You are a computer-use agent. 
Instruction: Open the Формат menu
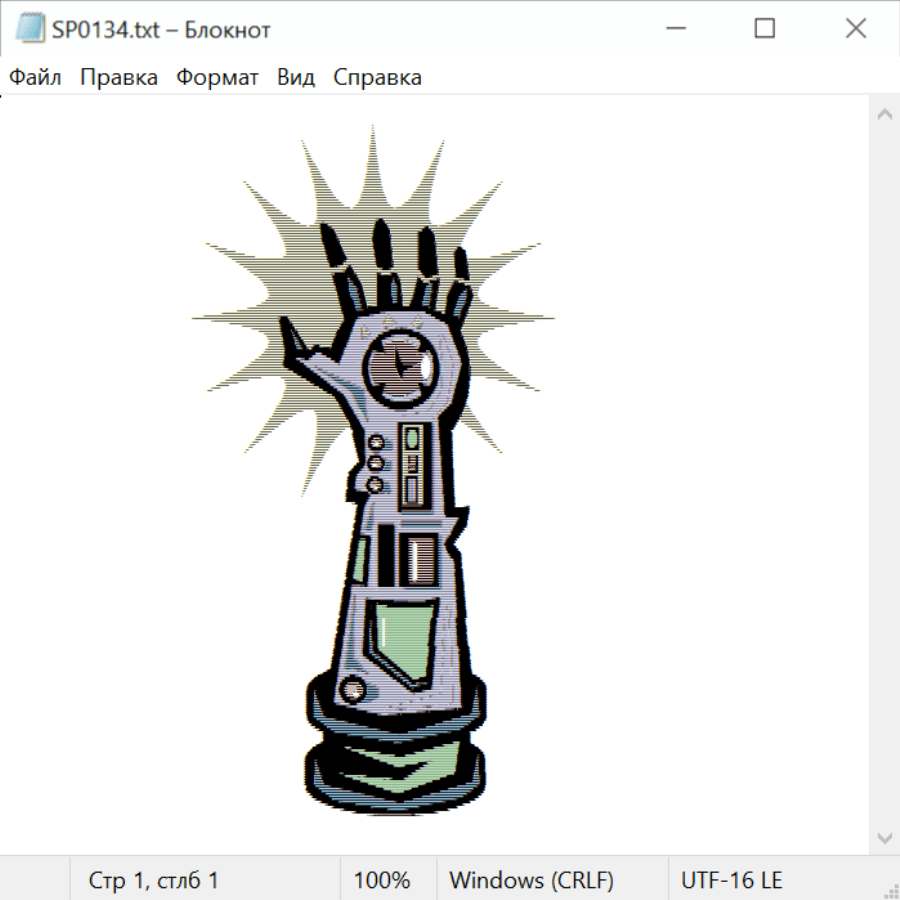coord(217,78)
